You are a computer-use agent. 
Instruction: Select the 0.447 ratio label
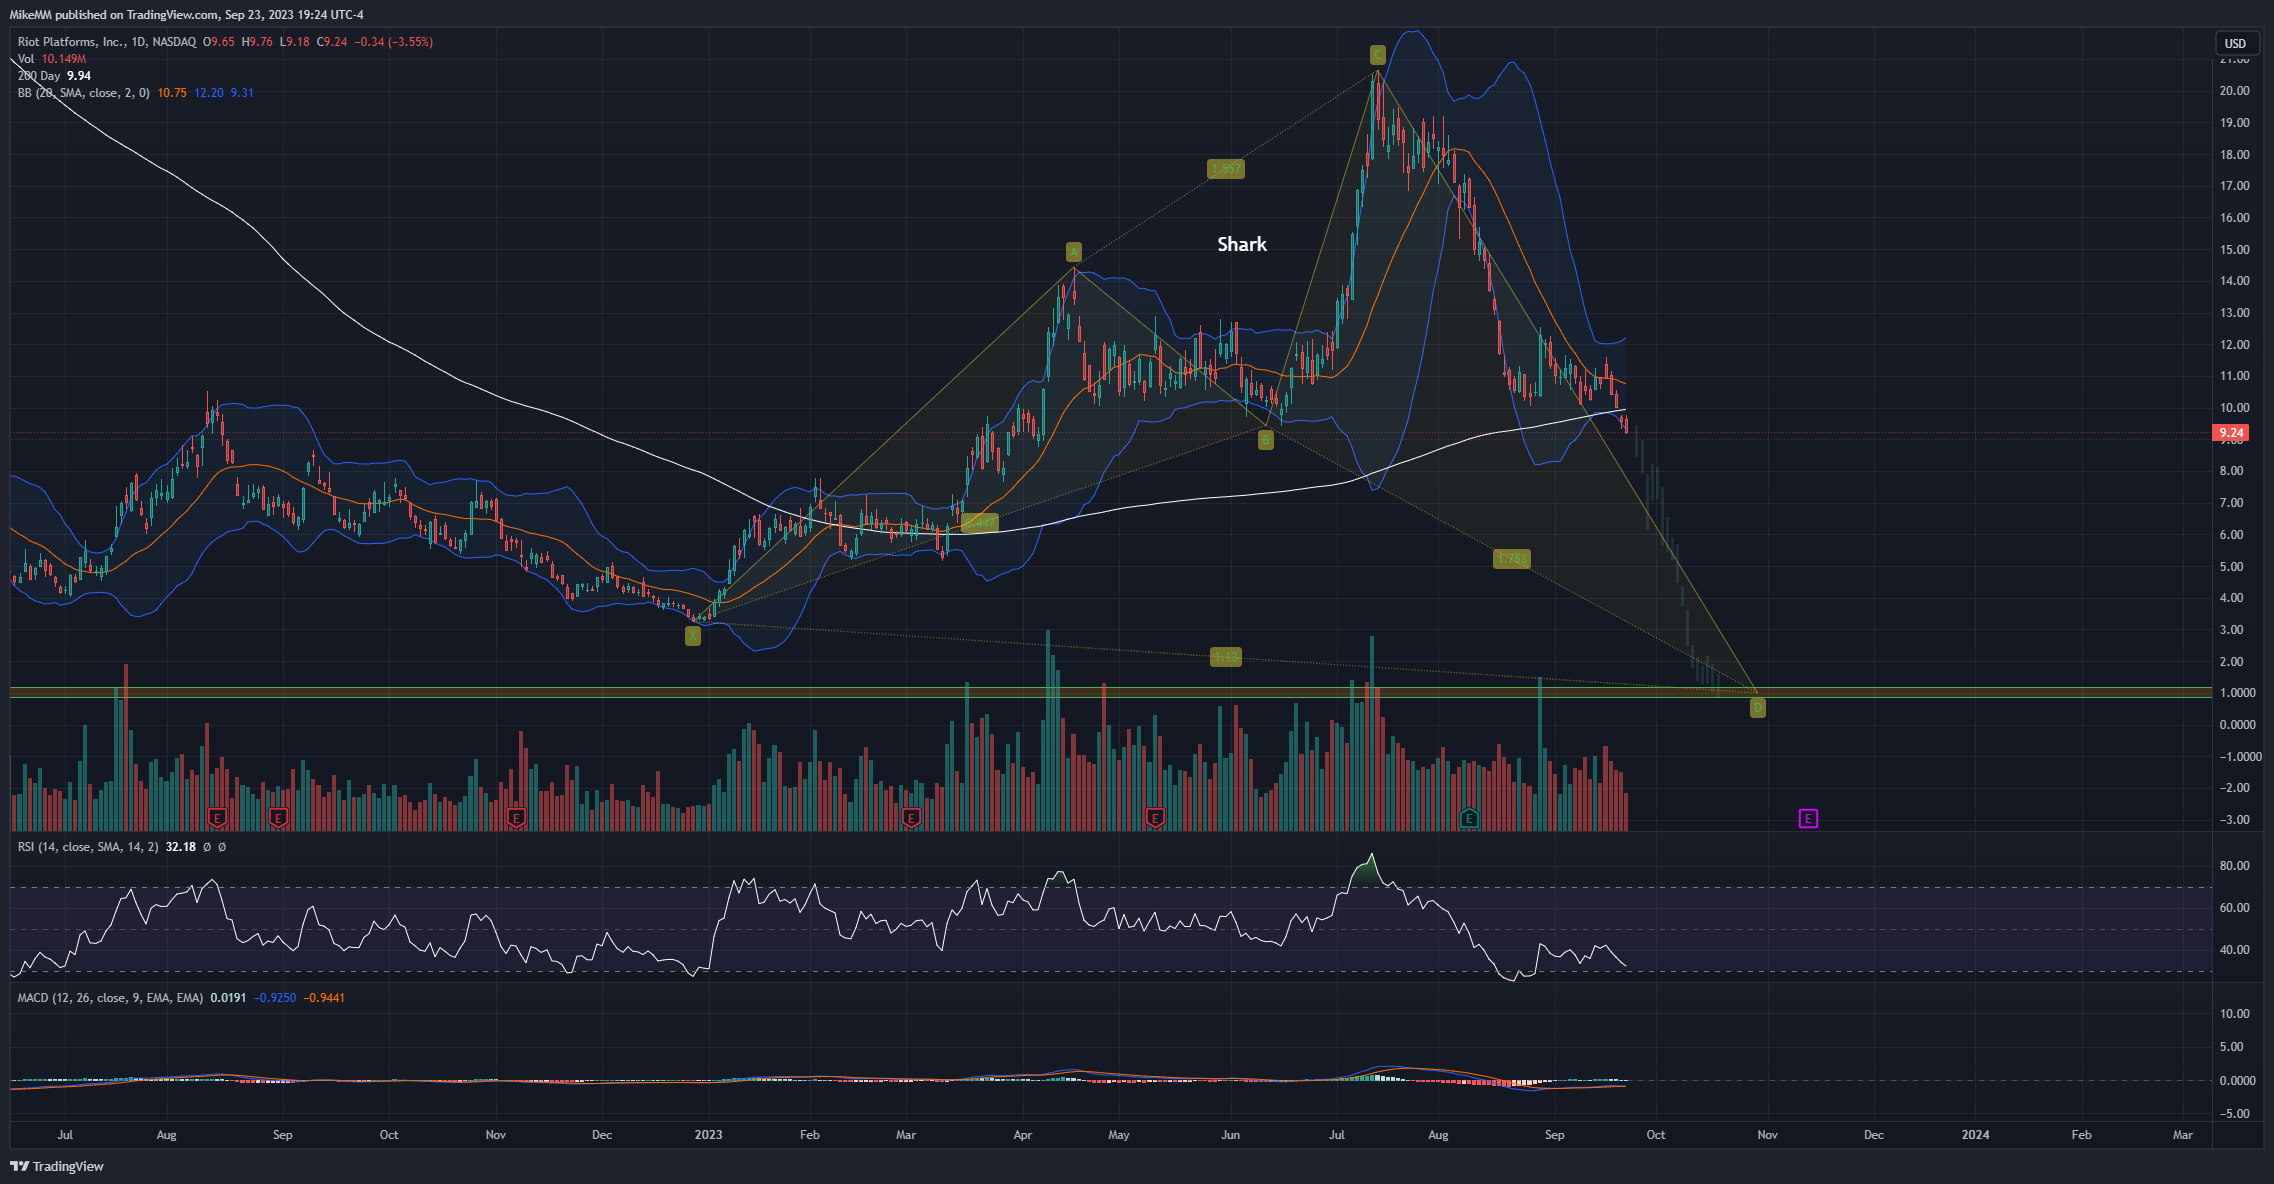tap(979, 523)
